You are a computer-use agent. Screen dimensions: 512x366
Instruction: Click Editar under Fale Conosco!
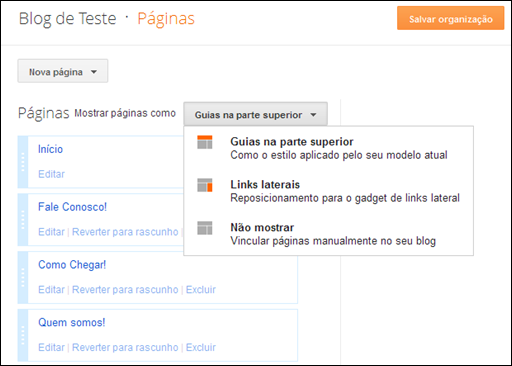pos(51,232)
